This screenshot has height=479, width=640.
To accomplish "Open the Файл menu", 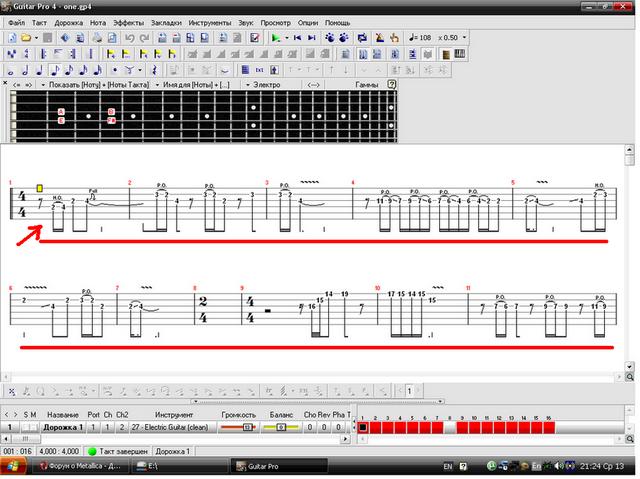I will [16, 21].
